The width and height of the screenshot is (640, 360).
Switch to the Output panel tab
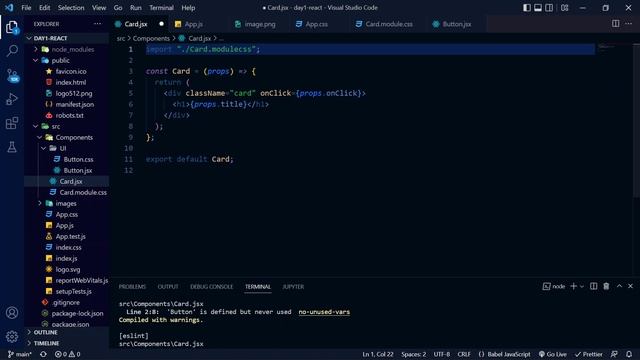pos(168,287)
